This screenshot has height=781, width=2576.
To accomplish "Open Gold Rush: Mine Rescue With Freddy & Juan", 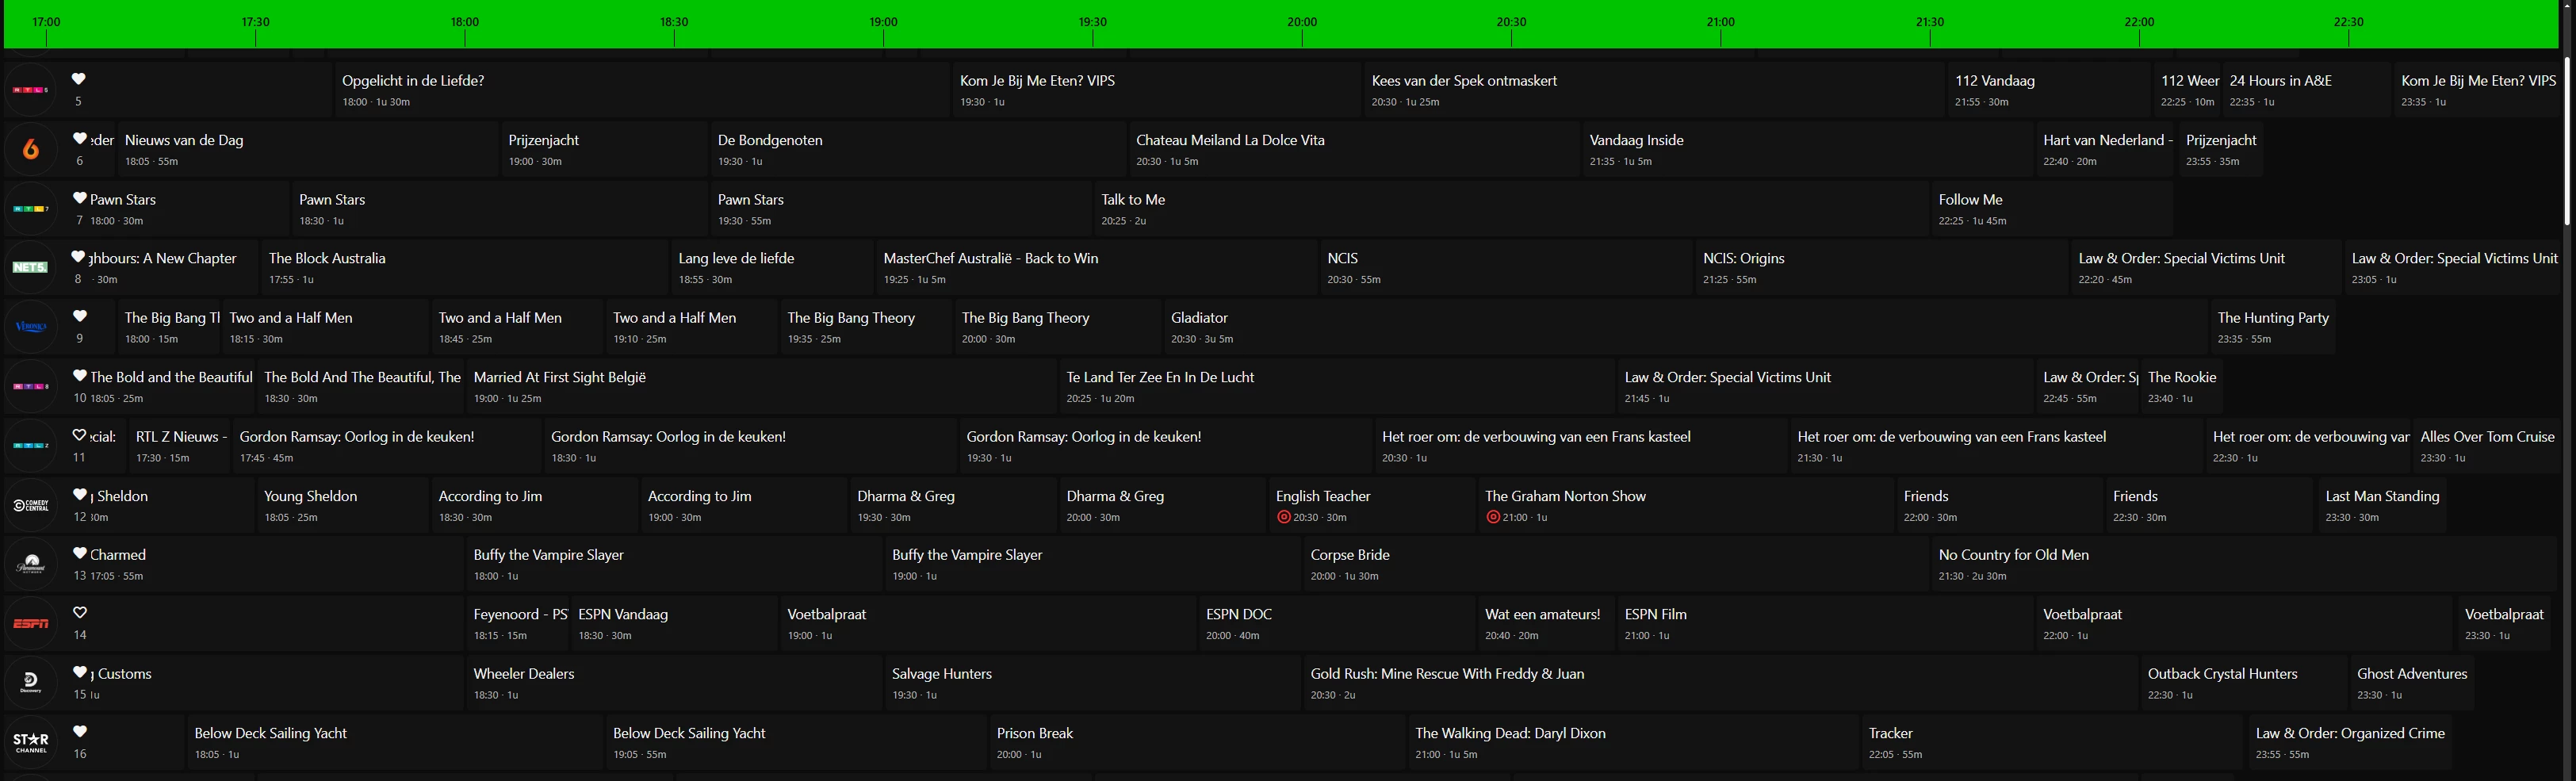I will pos(1720,683).
